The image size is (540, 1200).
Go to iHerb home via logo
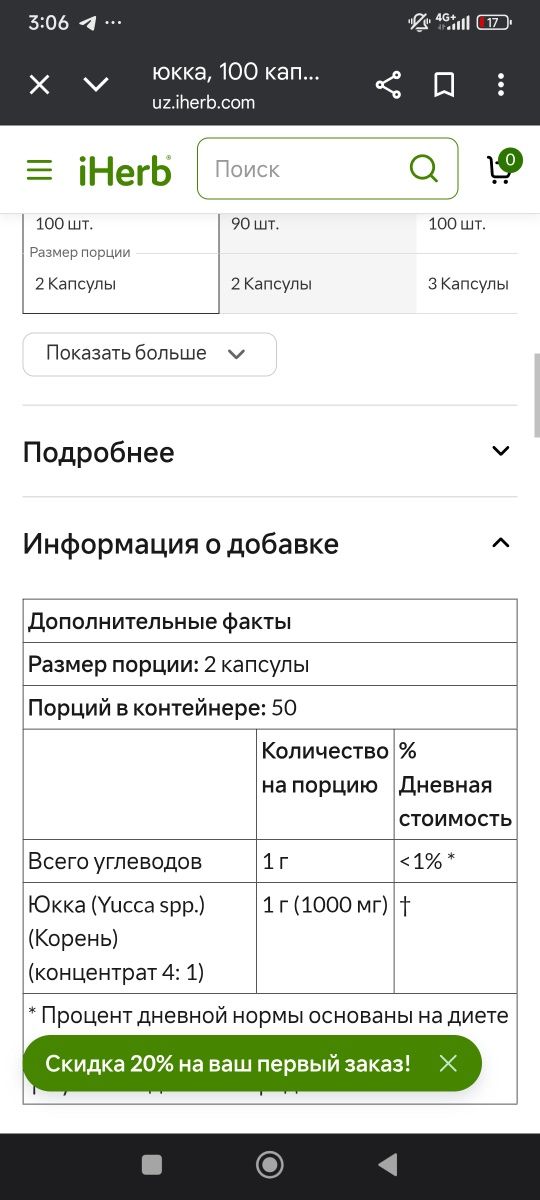coord(125,170)
